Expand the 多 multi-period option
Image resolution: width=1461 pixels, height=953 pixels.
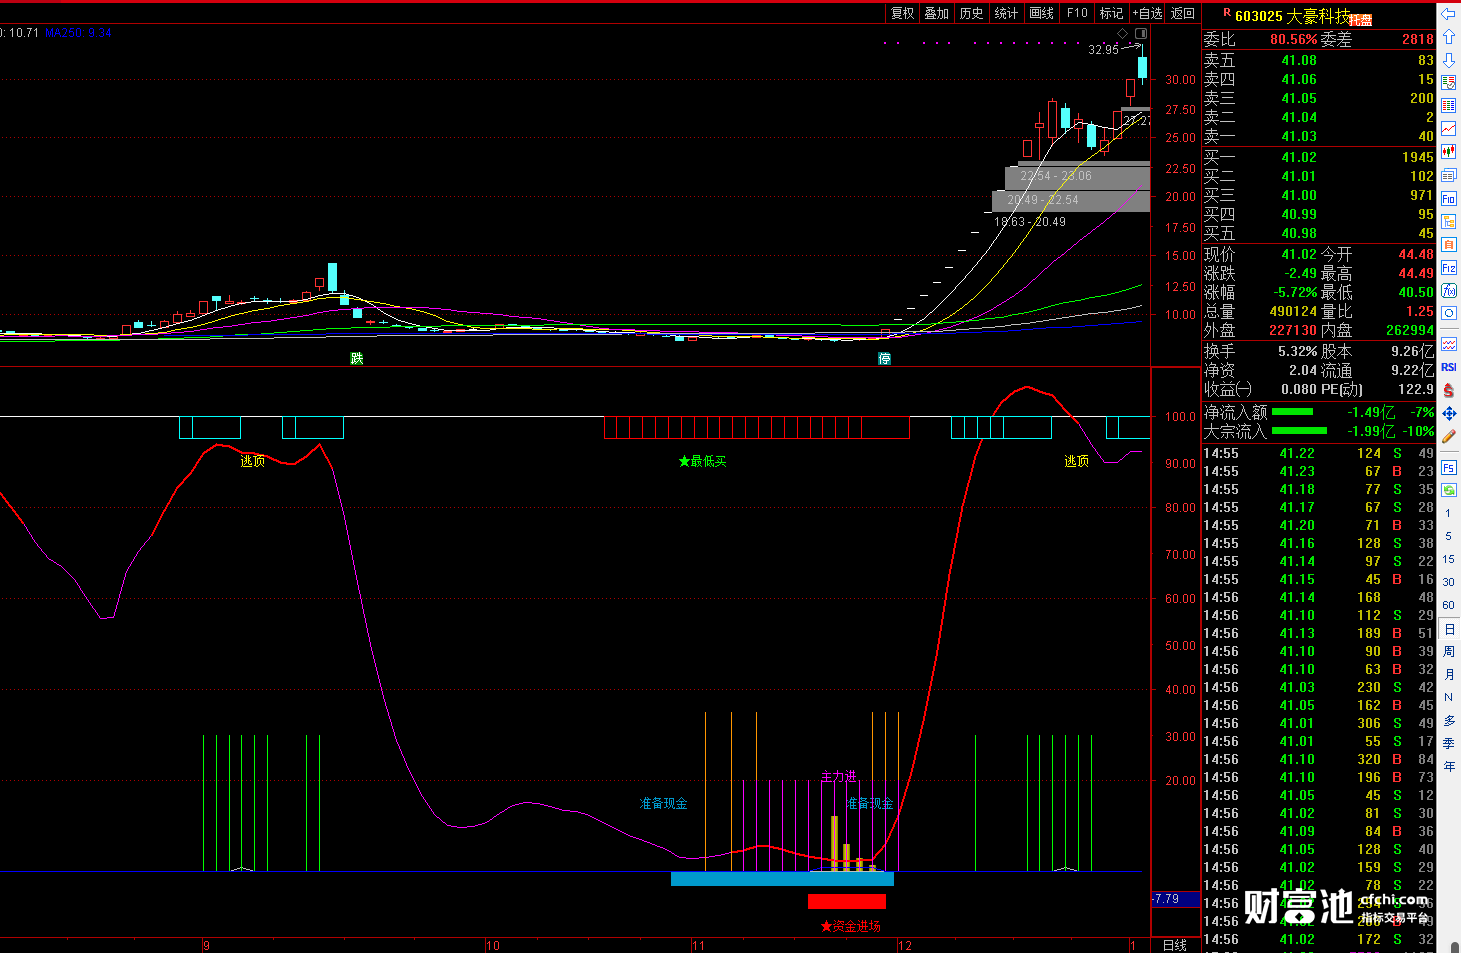click(1448, 720)
